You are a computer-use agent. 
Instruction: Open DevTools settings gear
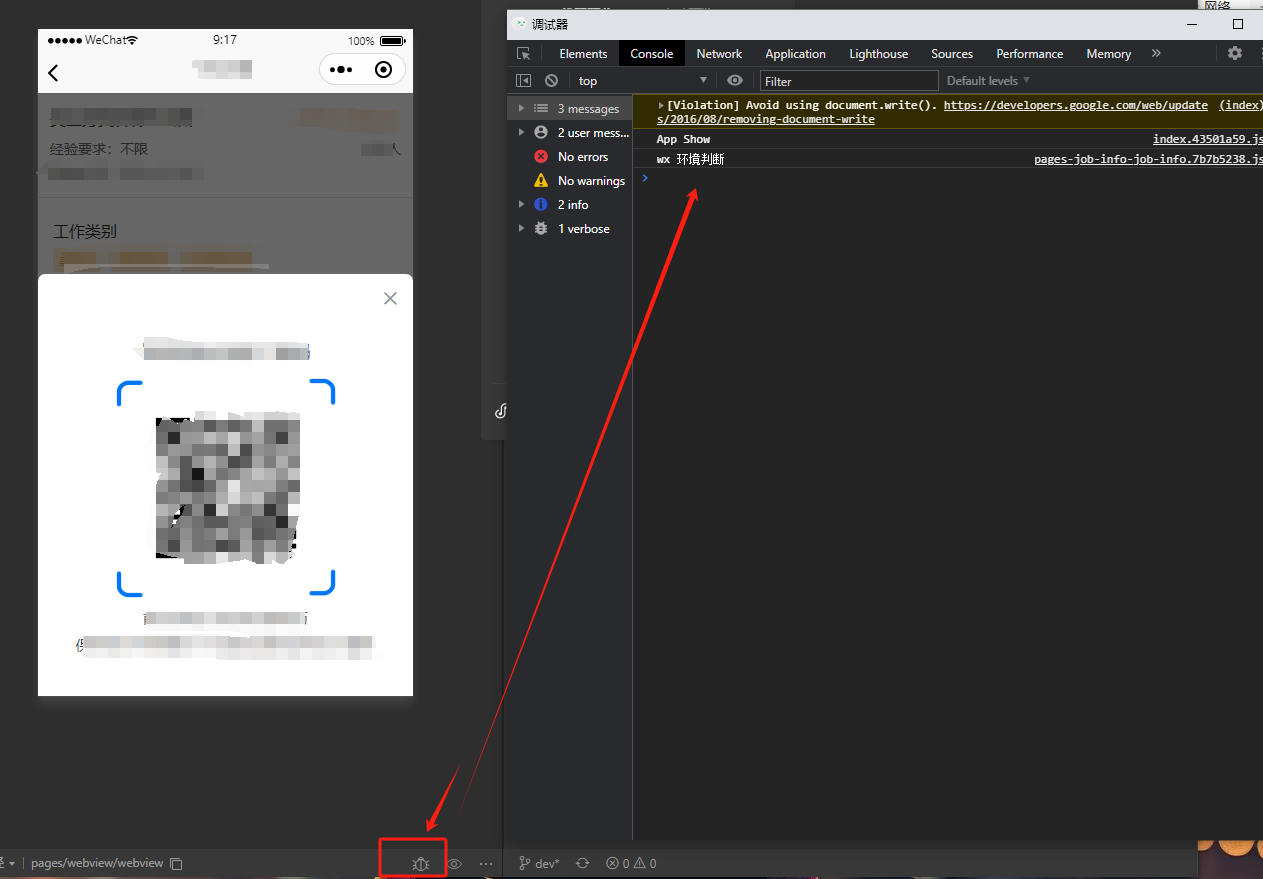point(1235,54)
